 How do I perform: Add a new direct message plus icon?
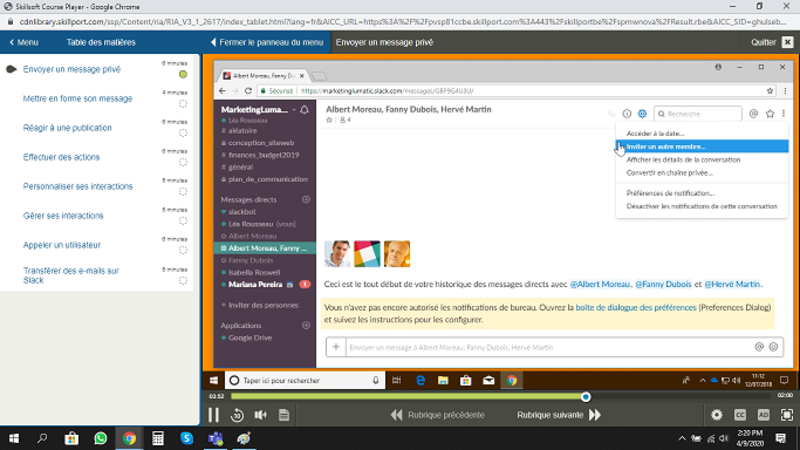point(306,199)
